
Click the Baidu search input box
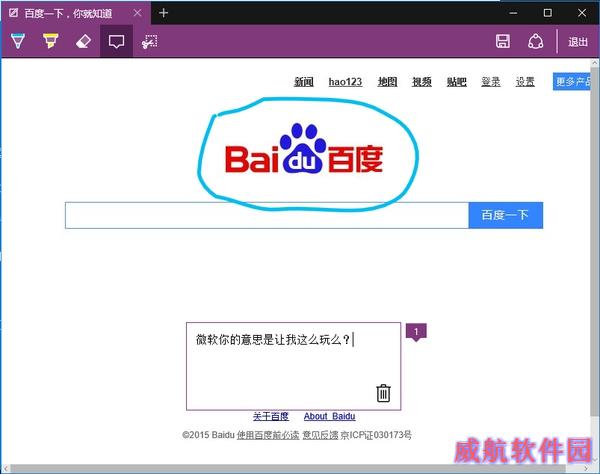pos(267,215)
